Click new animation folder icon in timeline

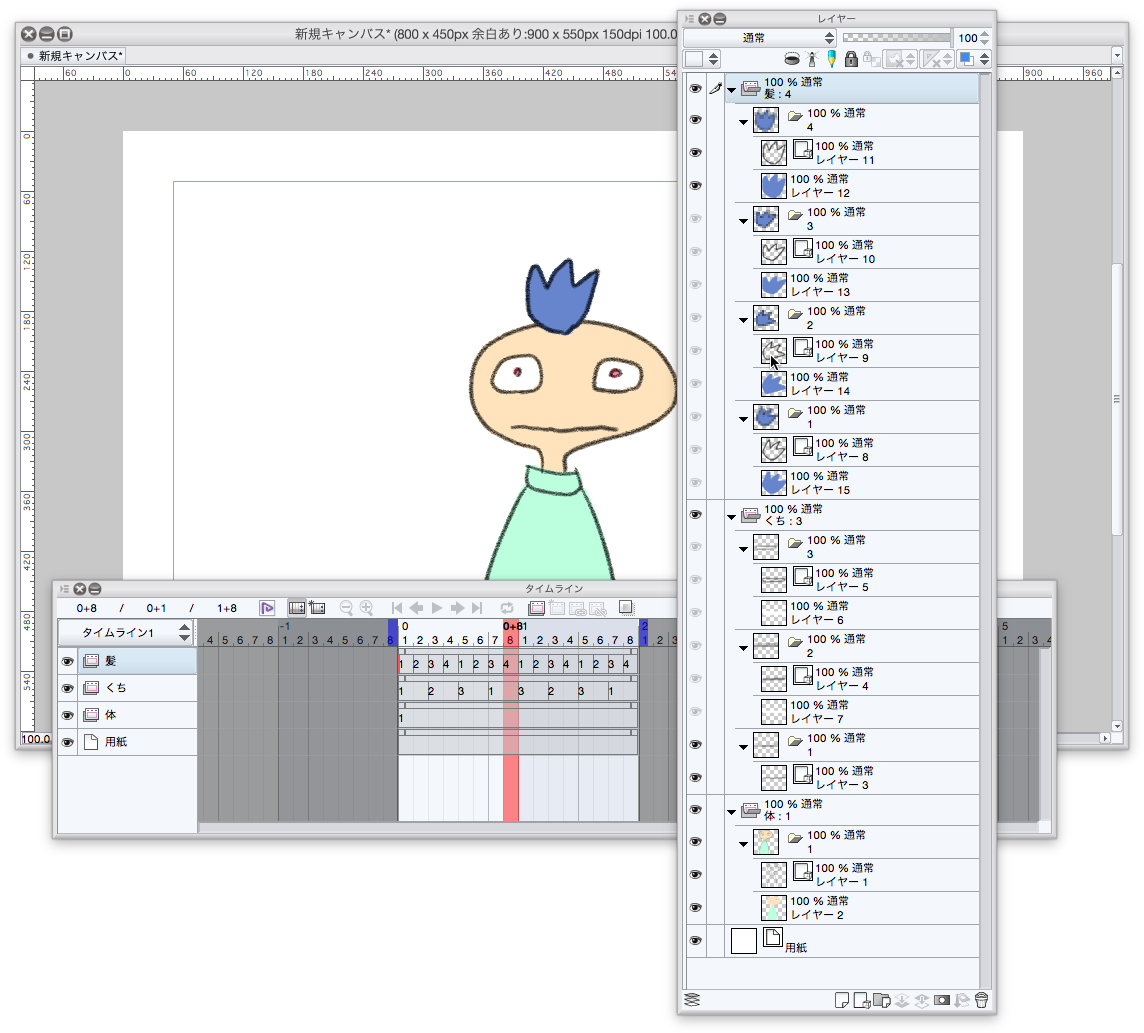536,608
